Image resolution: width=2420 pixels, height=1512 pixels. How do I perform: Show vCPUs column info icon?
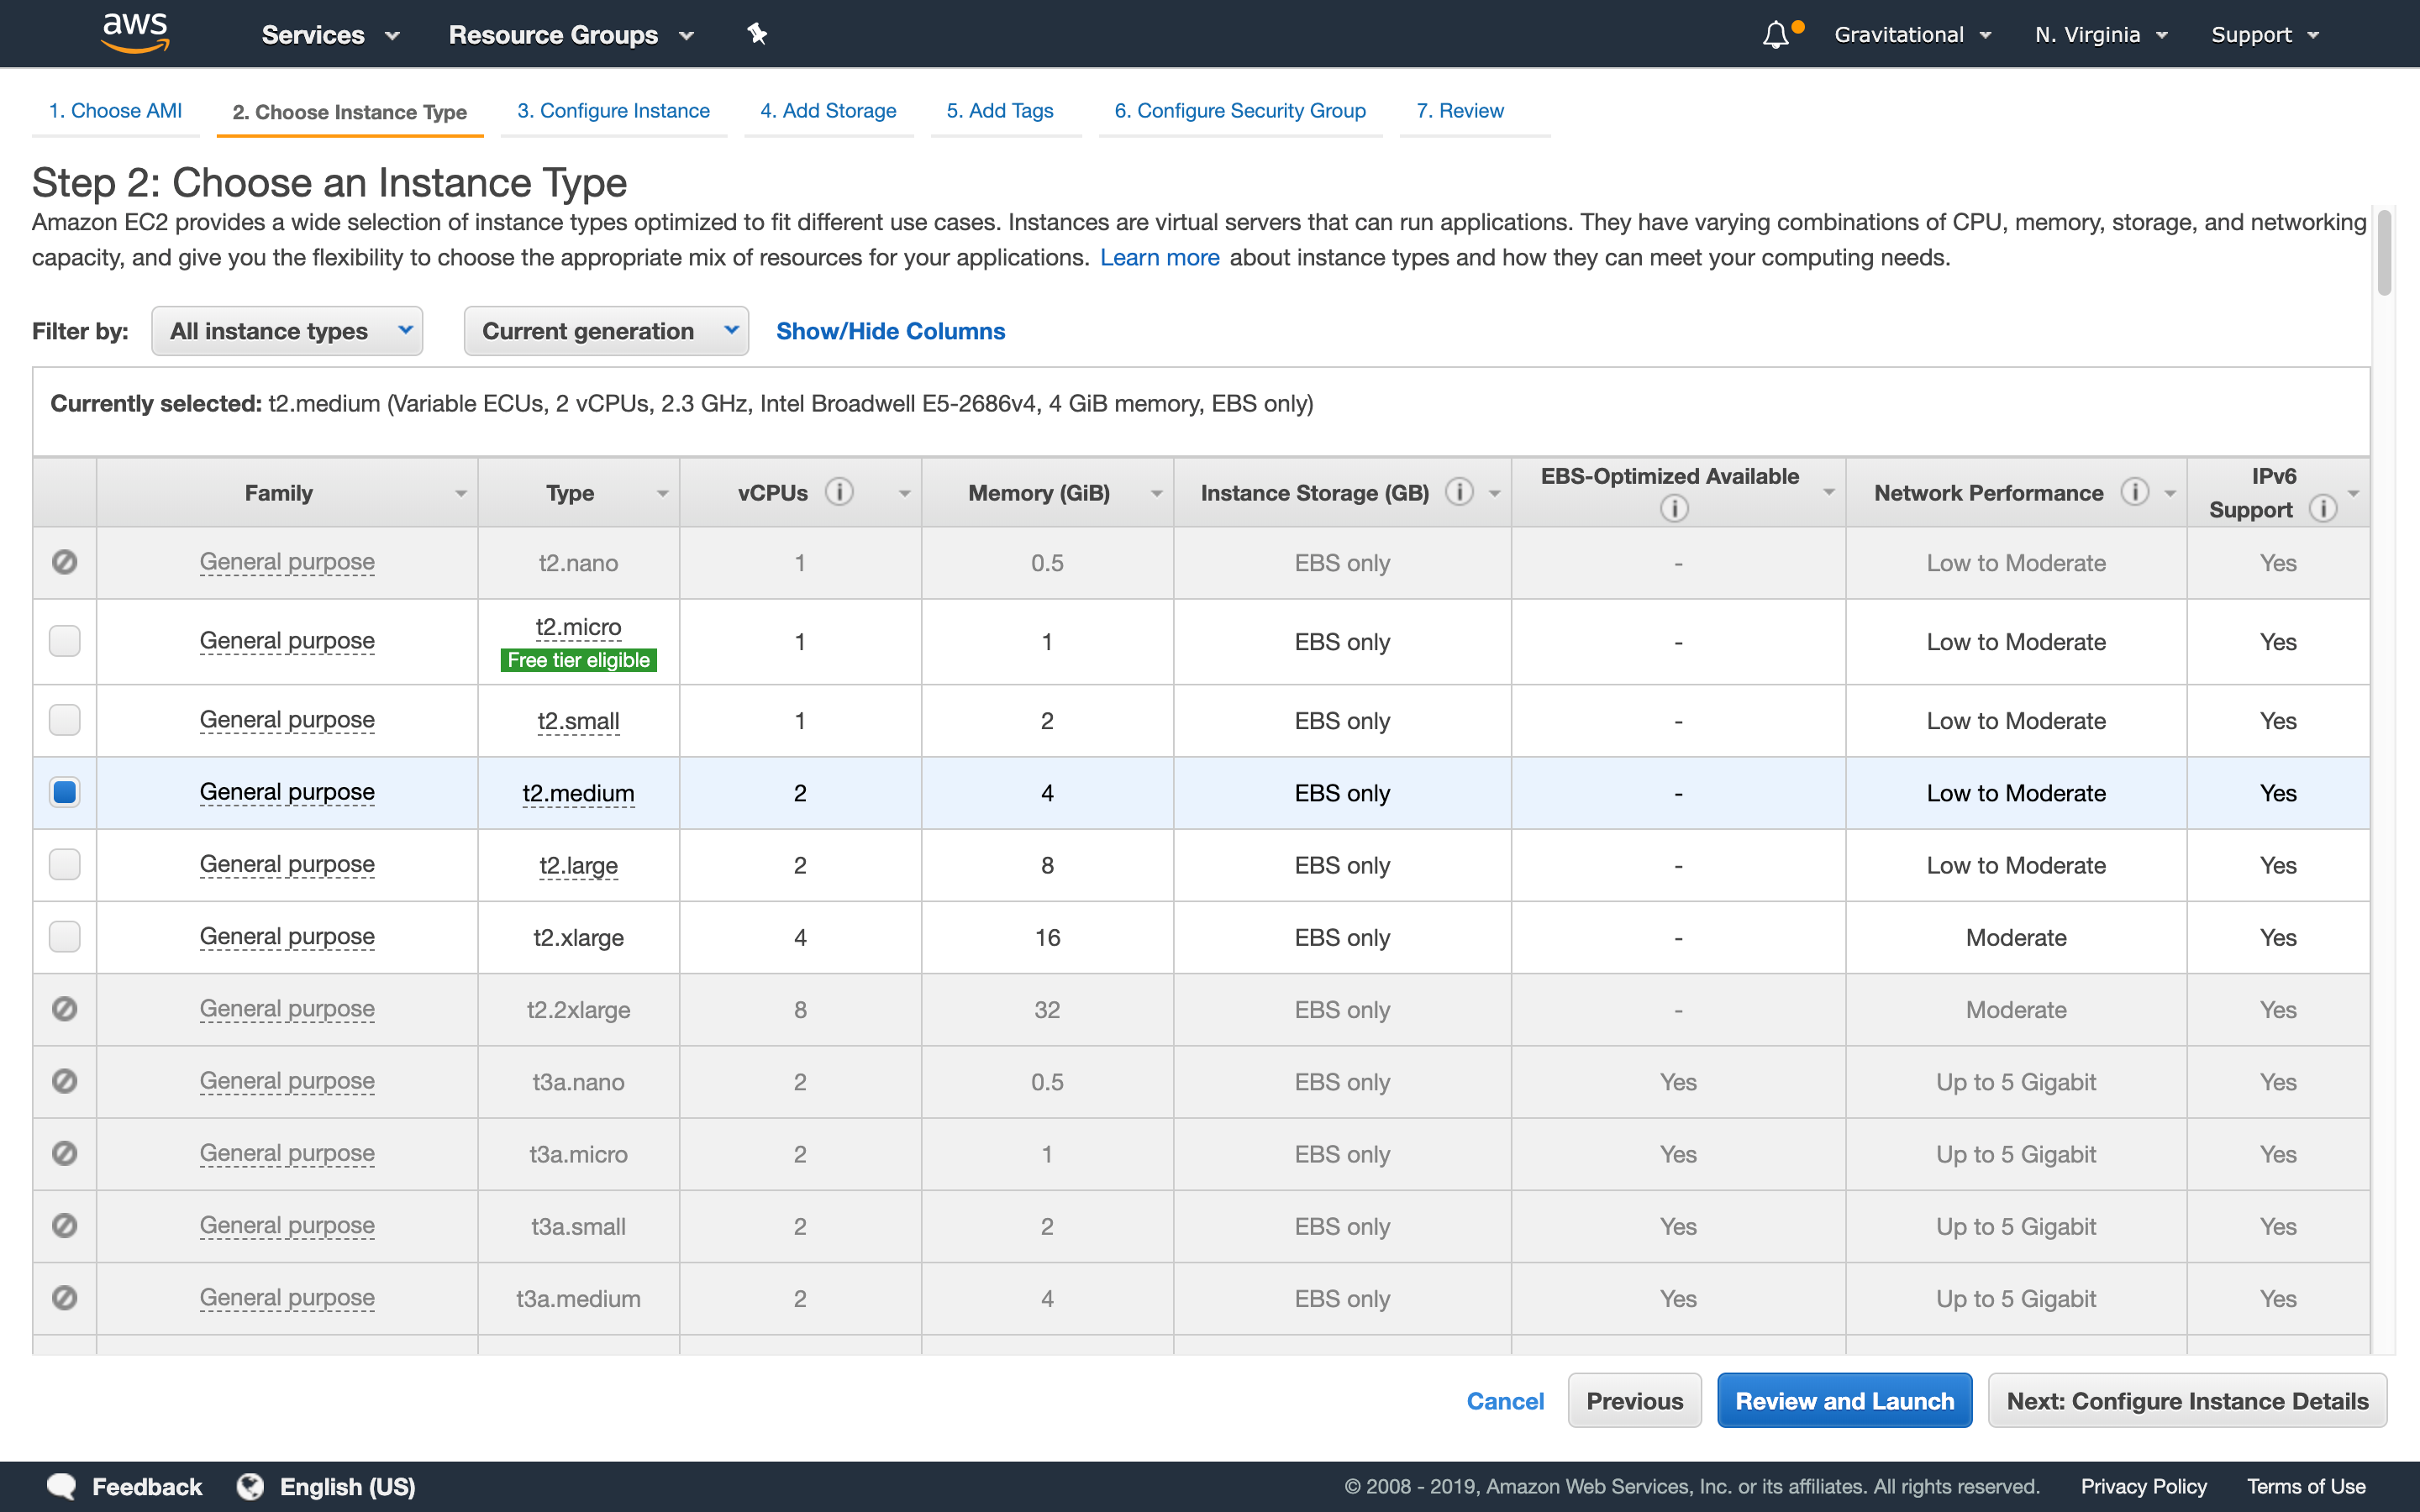click(x=839, y=492)
